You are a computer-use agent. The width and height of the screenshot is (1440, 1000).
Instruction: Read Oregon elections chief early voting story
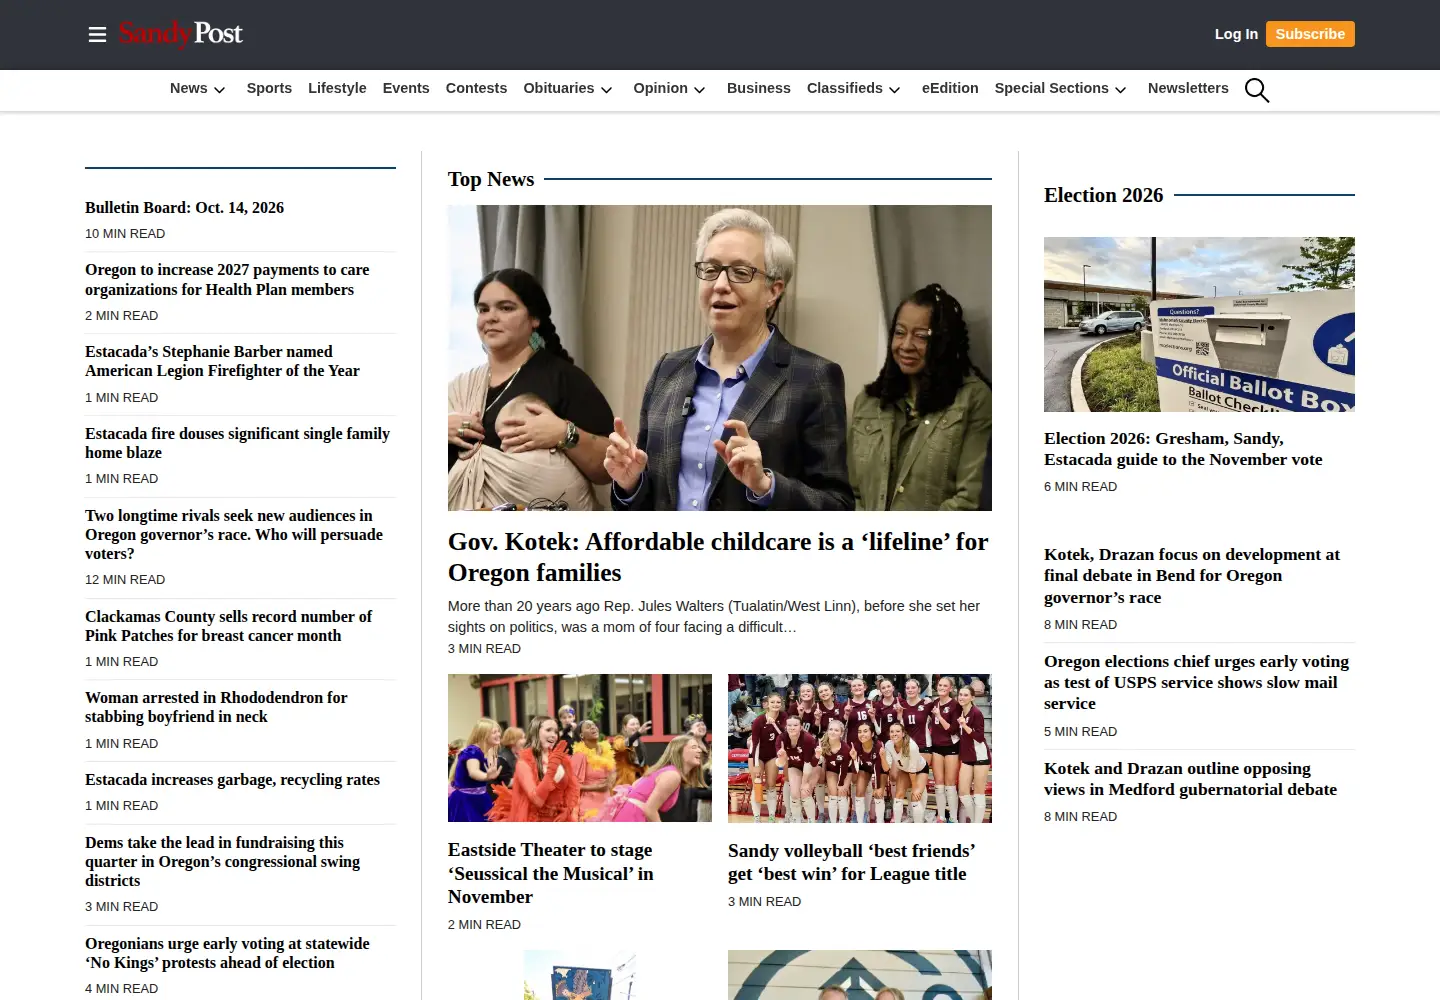[1196, 682]
